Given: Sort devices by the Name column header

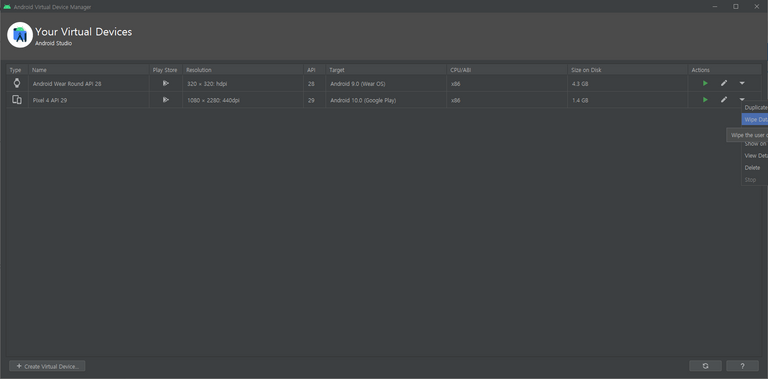Looking at the screenshot, I should [x=89, y=70].
